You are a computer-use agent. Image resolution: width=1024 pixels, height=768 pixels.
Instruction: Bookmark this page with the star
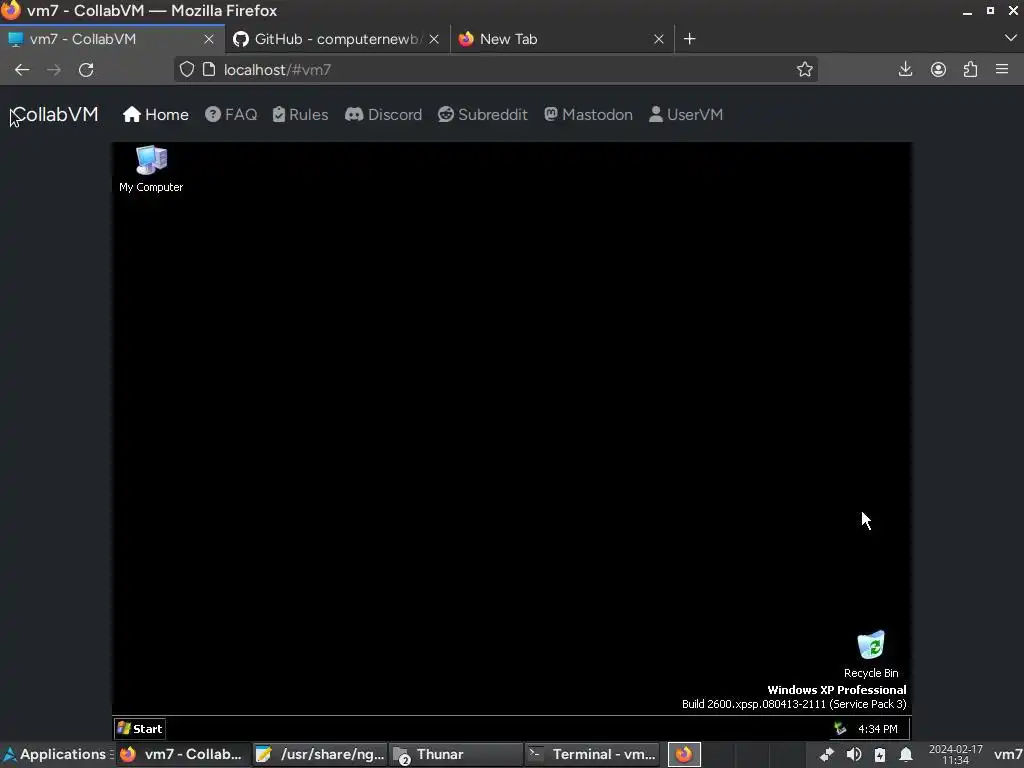(805, 69)
